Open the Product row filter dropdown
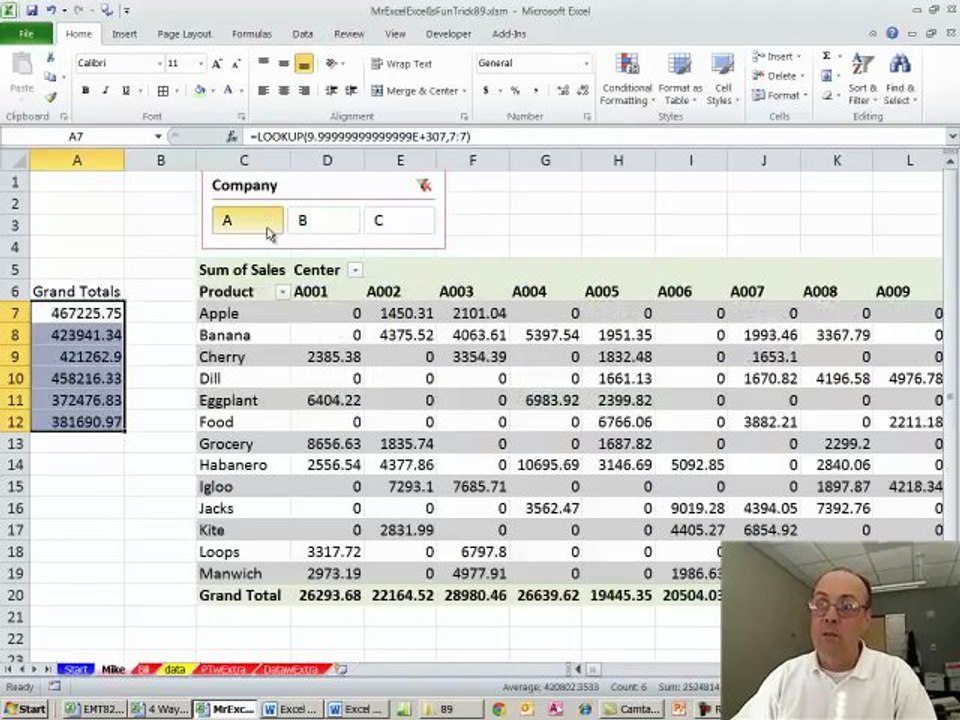Viewport: 960px width, 720px height. click(282, 292)
